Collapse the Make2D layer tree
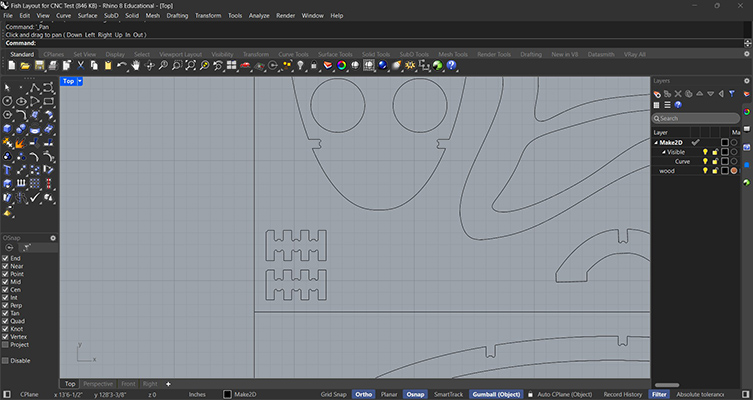 tap(657, 143)
